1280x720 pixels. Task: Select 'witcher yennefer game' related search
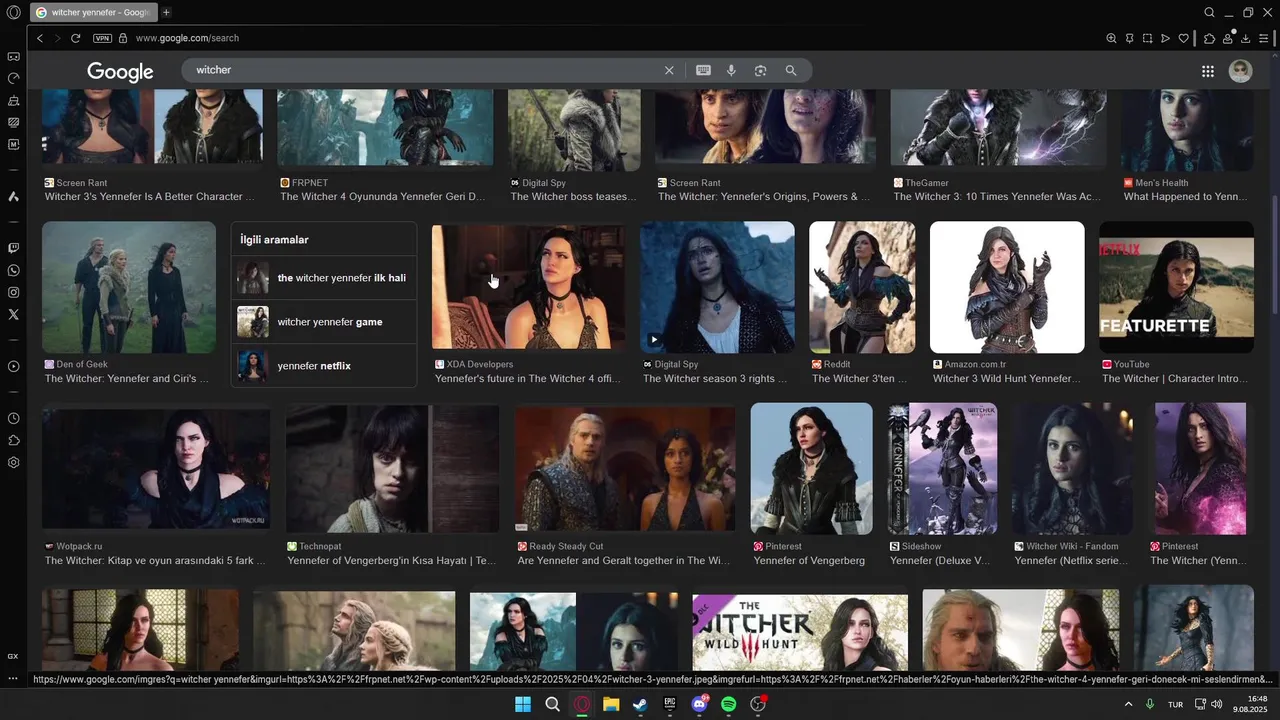324,322
